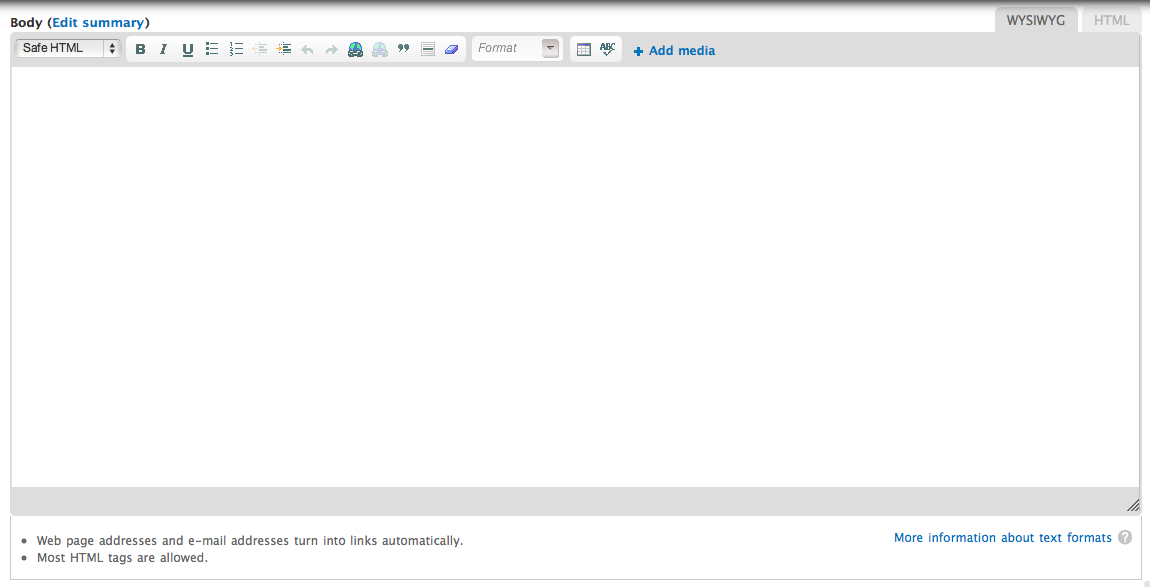Select the WYSIWYG editor tab
The width and height of the screenshot is (1150, 587).
point(1036,20)
